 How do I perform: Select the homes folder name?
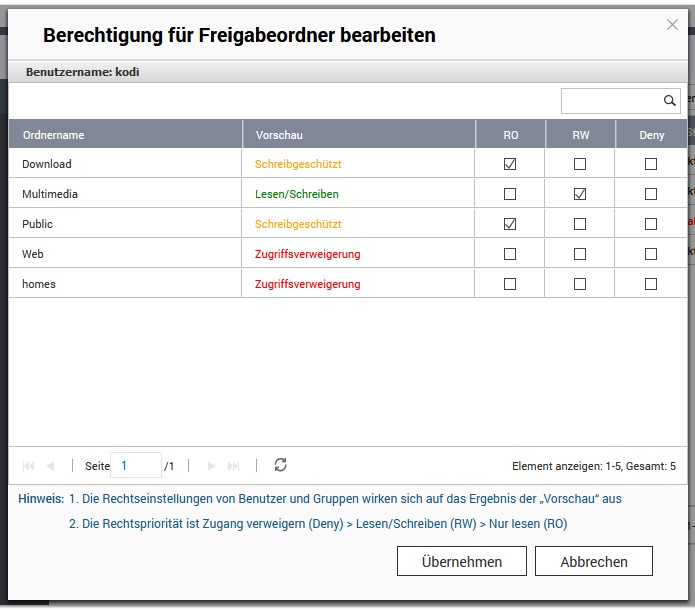point(39,284)
